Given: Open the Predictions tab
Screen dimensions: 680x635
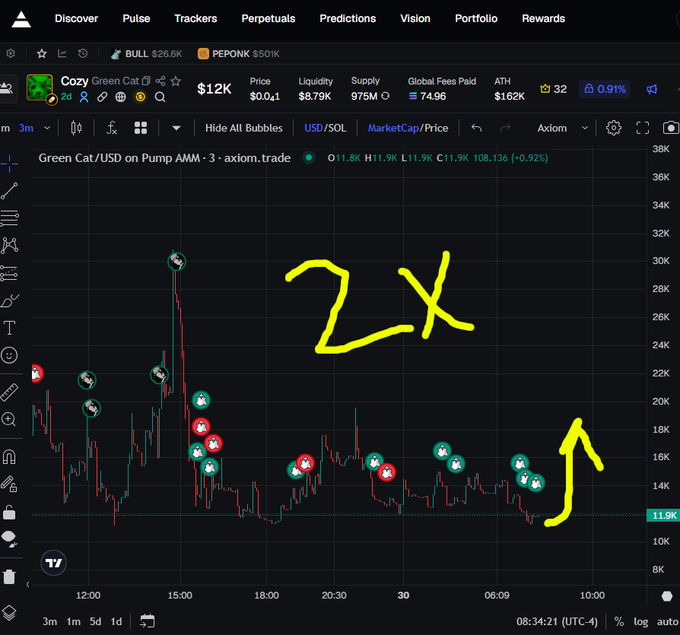Looking at the screenshot, I should 347,19.
